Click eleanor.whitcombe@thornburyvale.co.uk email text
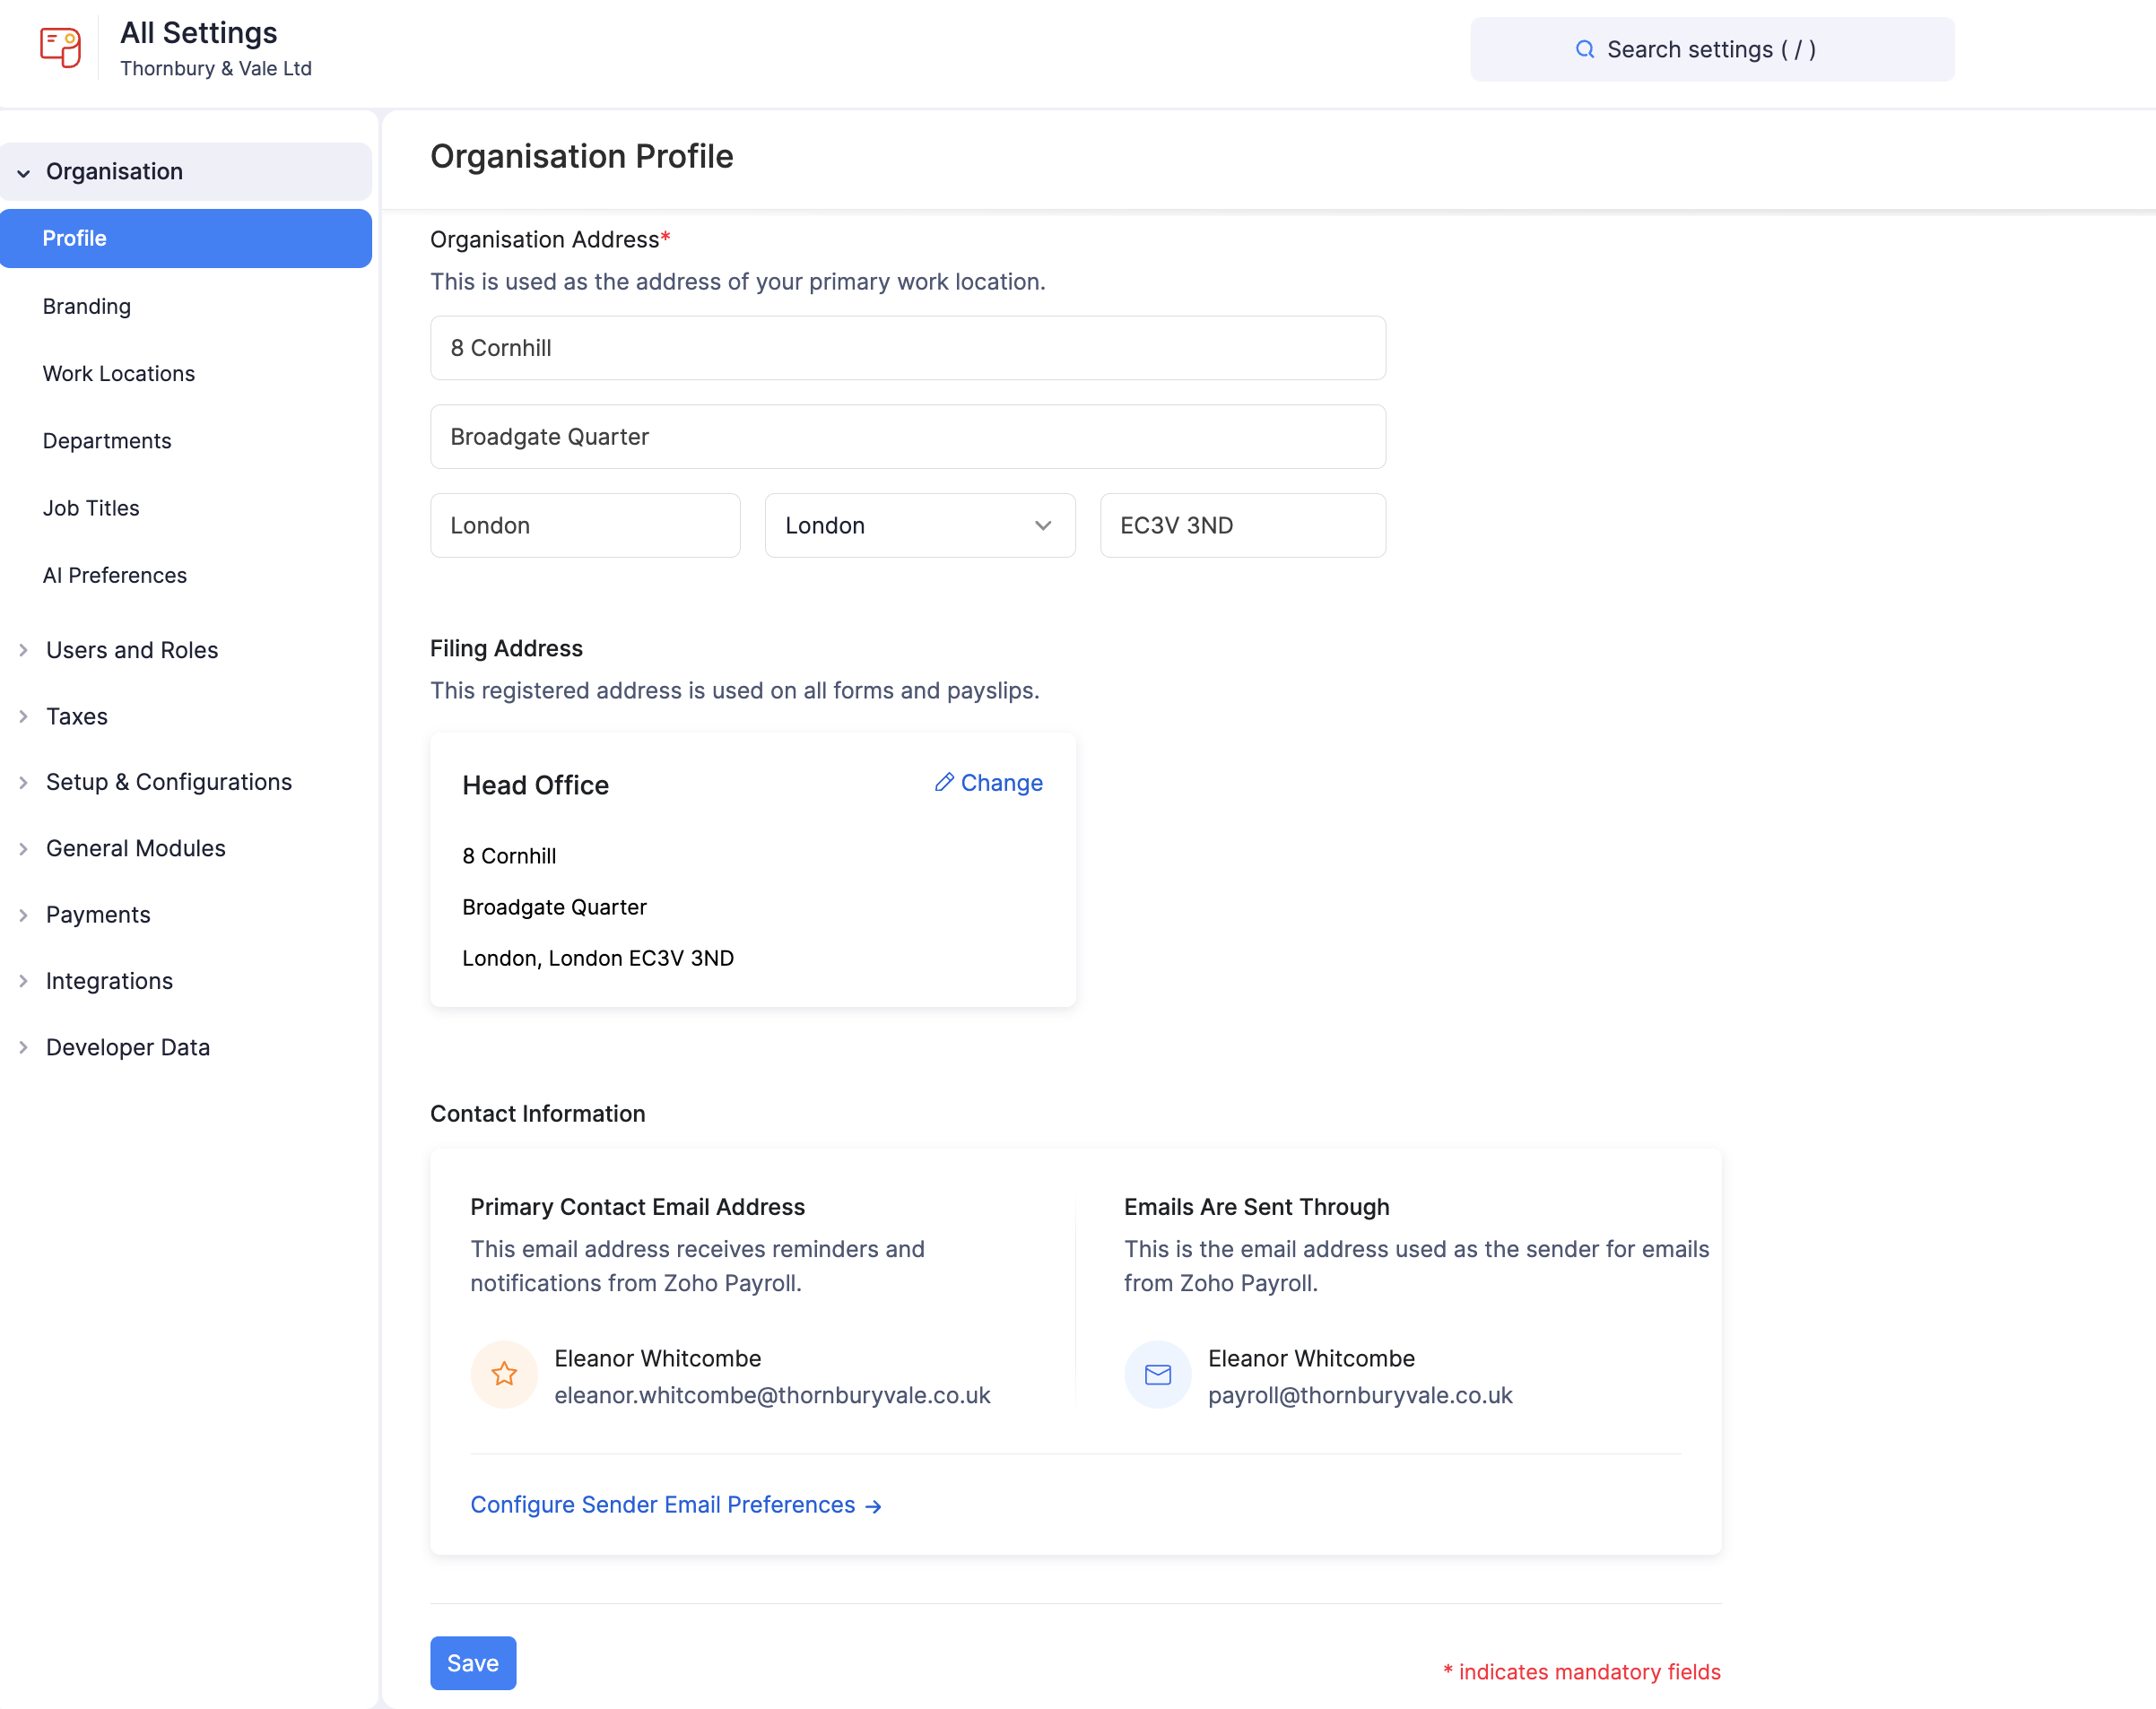Image resolution: width=2156 pixels, height=1709 pixels. pos(772,1395)
